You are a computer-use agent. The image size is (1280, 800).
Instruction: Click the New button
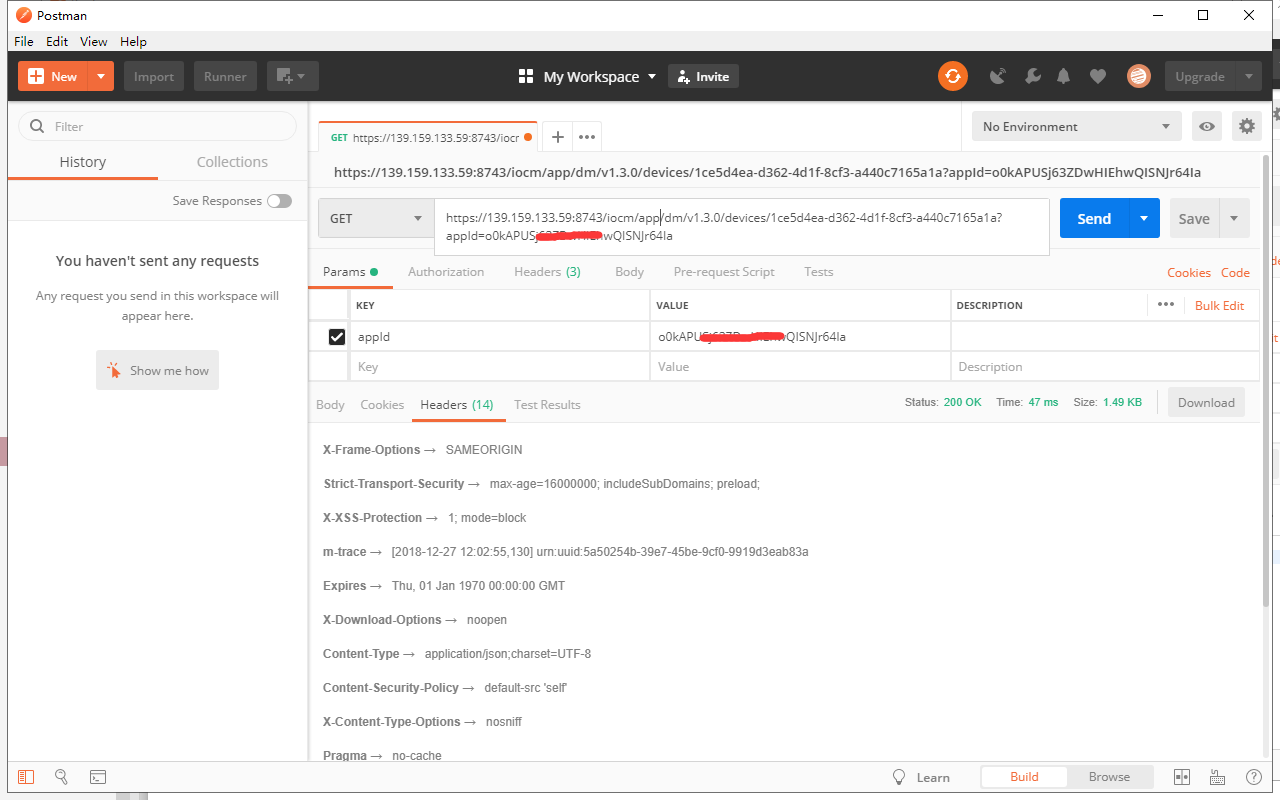[53, 76]
